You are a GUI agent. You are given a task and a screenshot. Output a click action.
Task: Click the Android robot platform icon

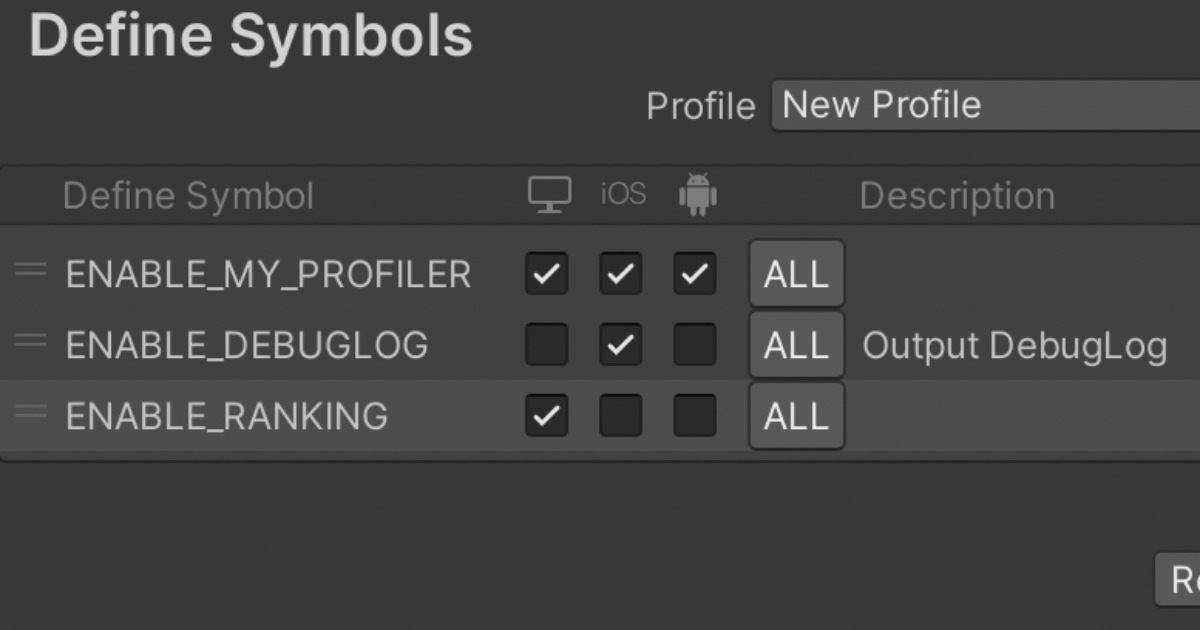pos(697,194)
